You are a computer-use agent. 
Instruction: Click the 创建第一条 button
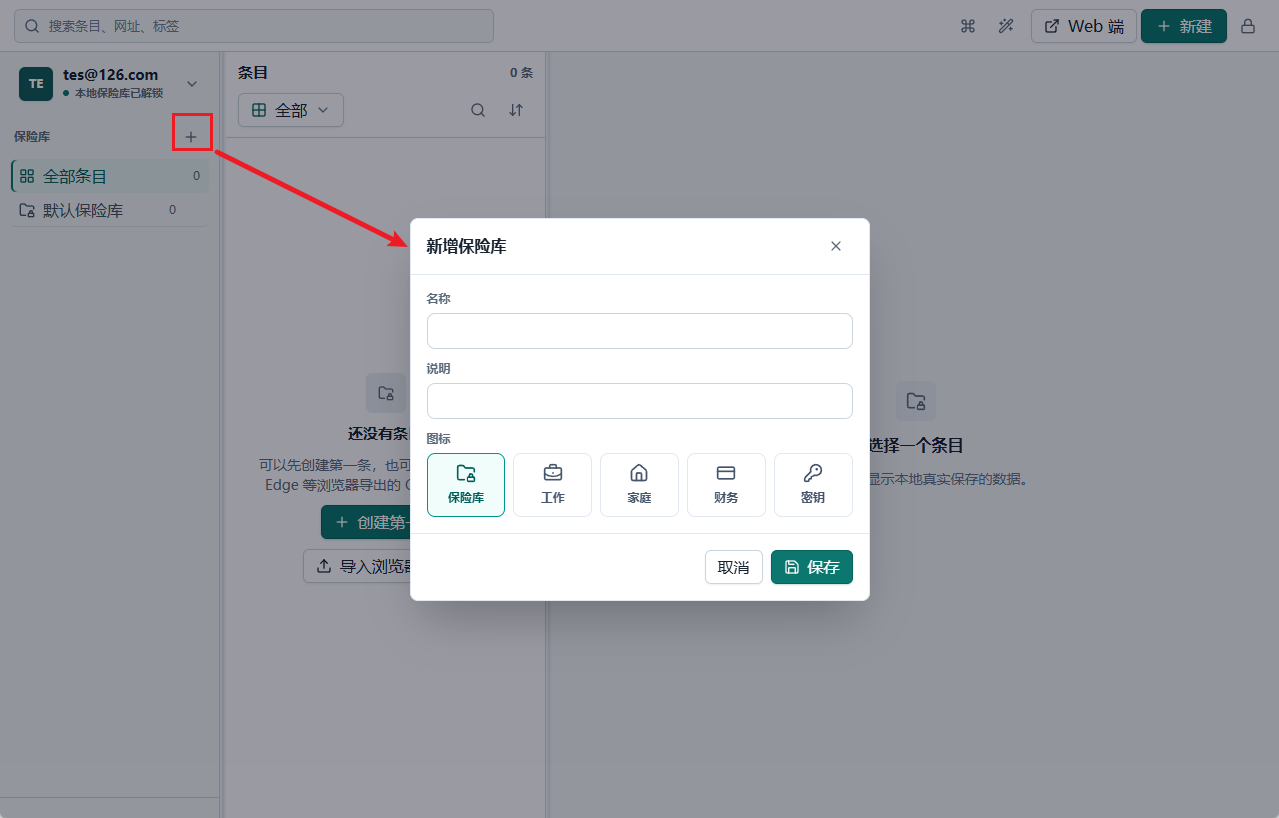pos(366,522)
